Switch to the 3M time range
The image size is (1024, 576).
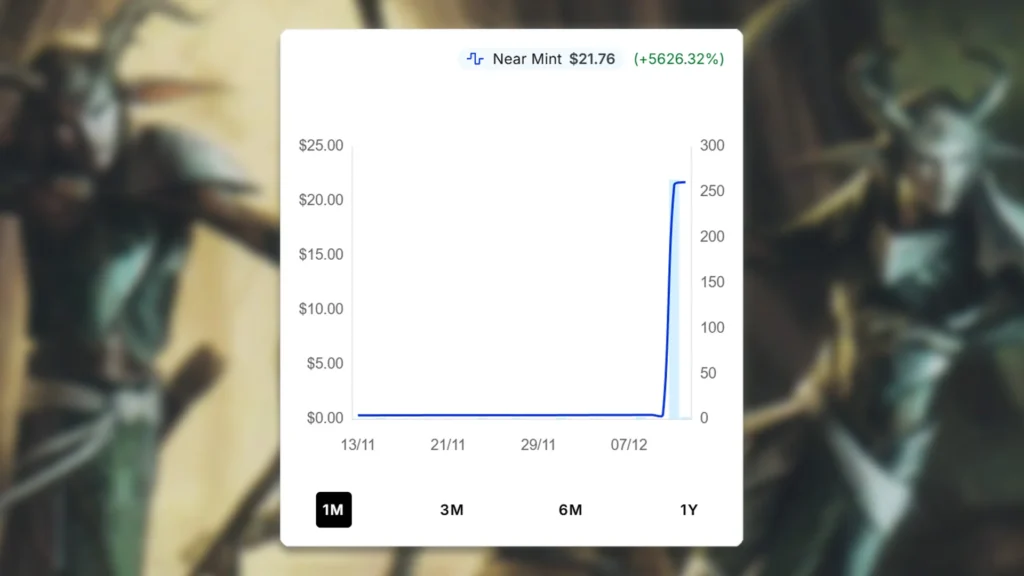click(452, 510)
